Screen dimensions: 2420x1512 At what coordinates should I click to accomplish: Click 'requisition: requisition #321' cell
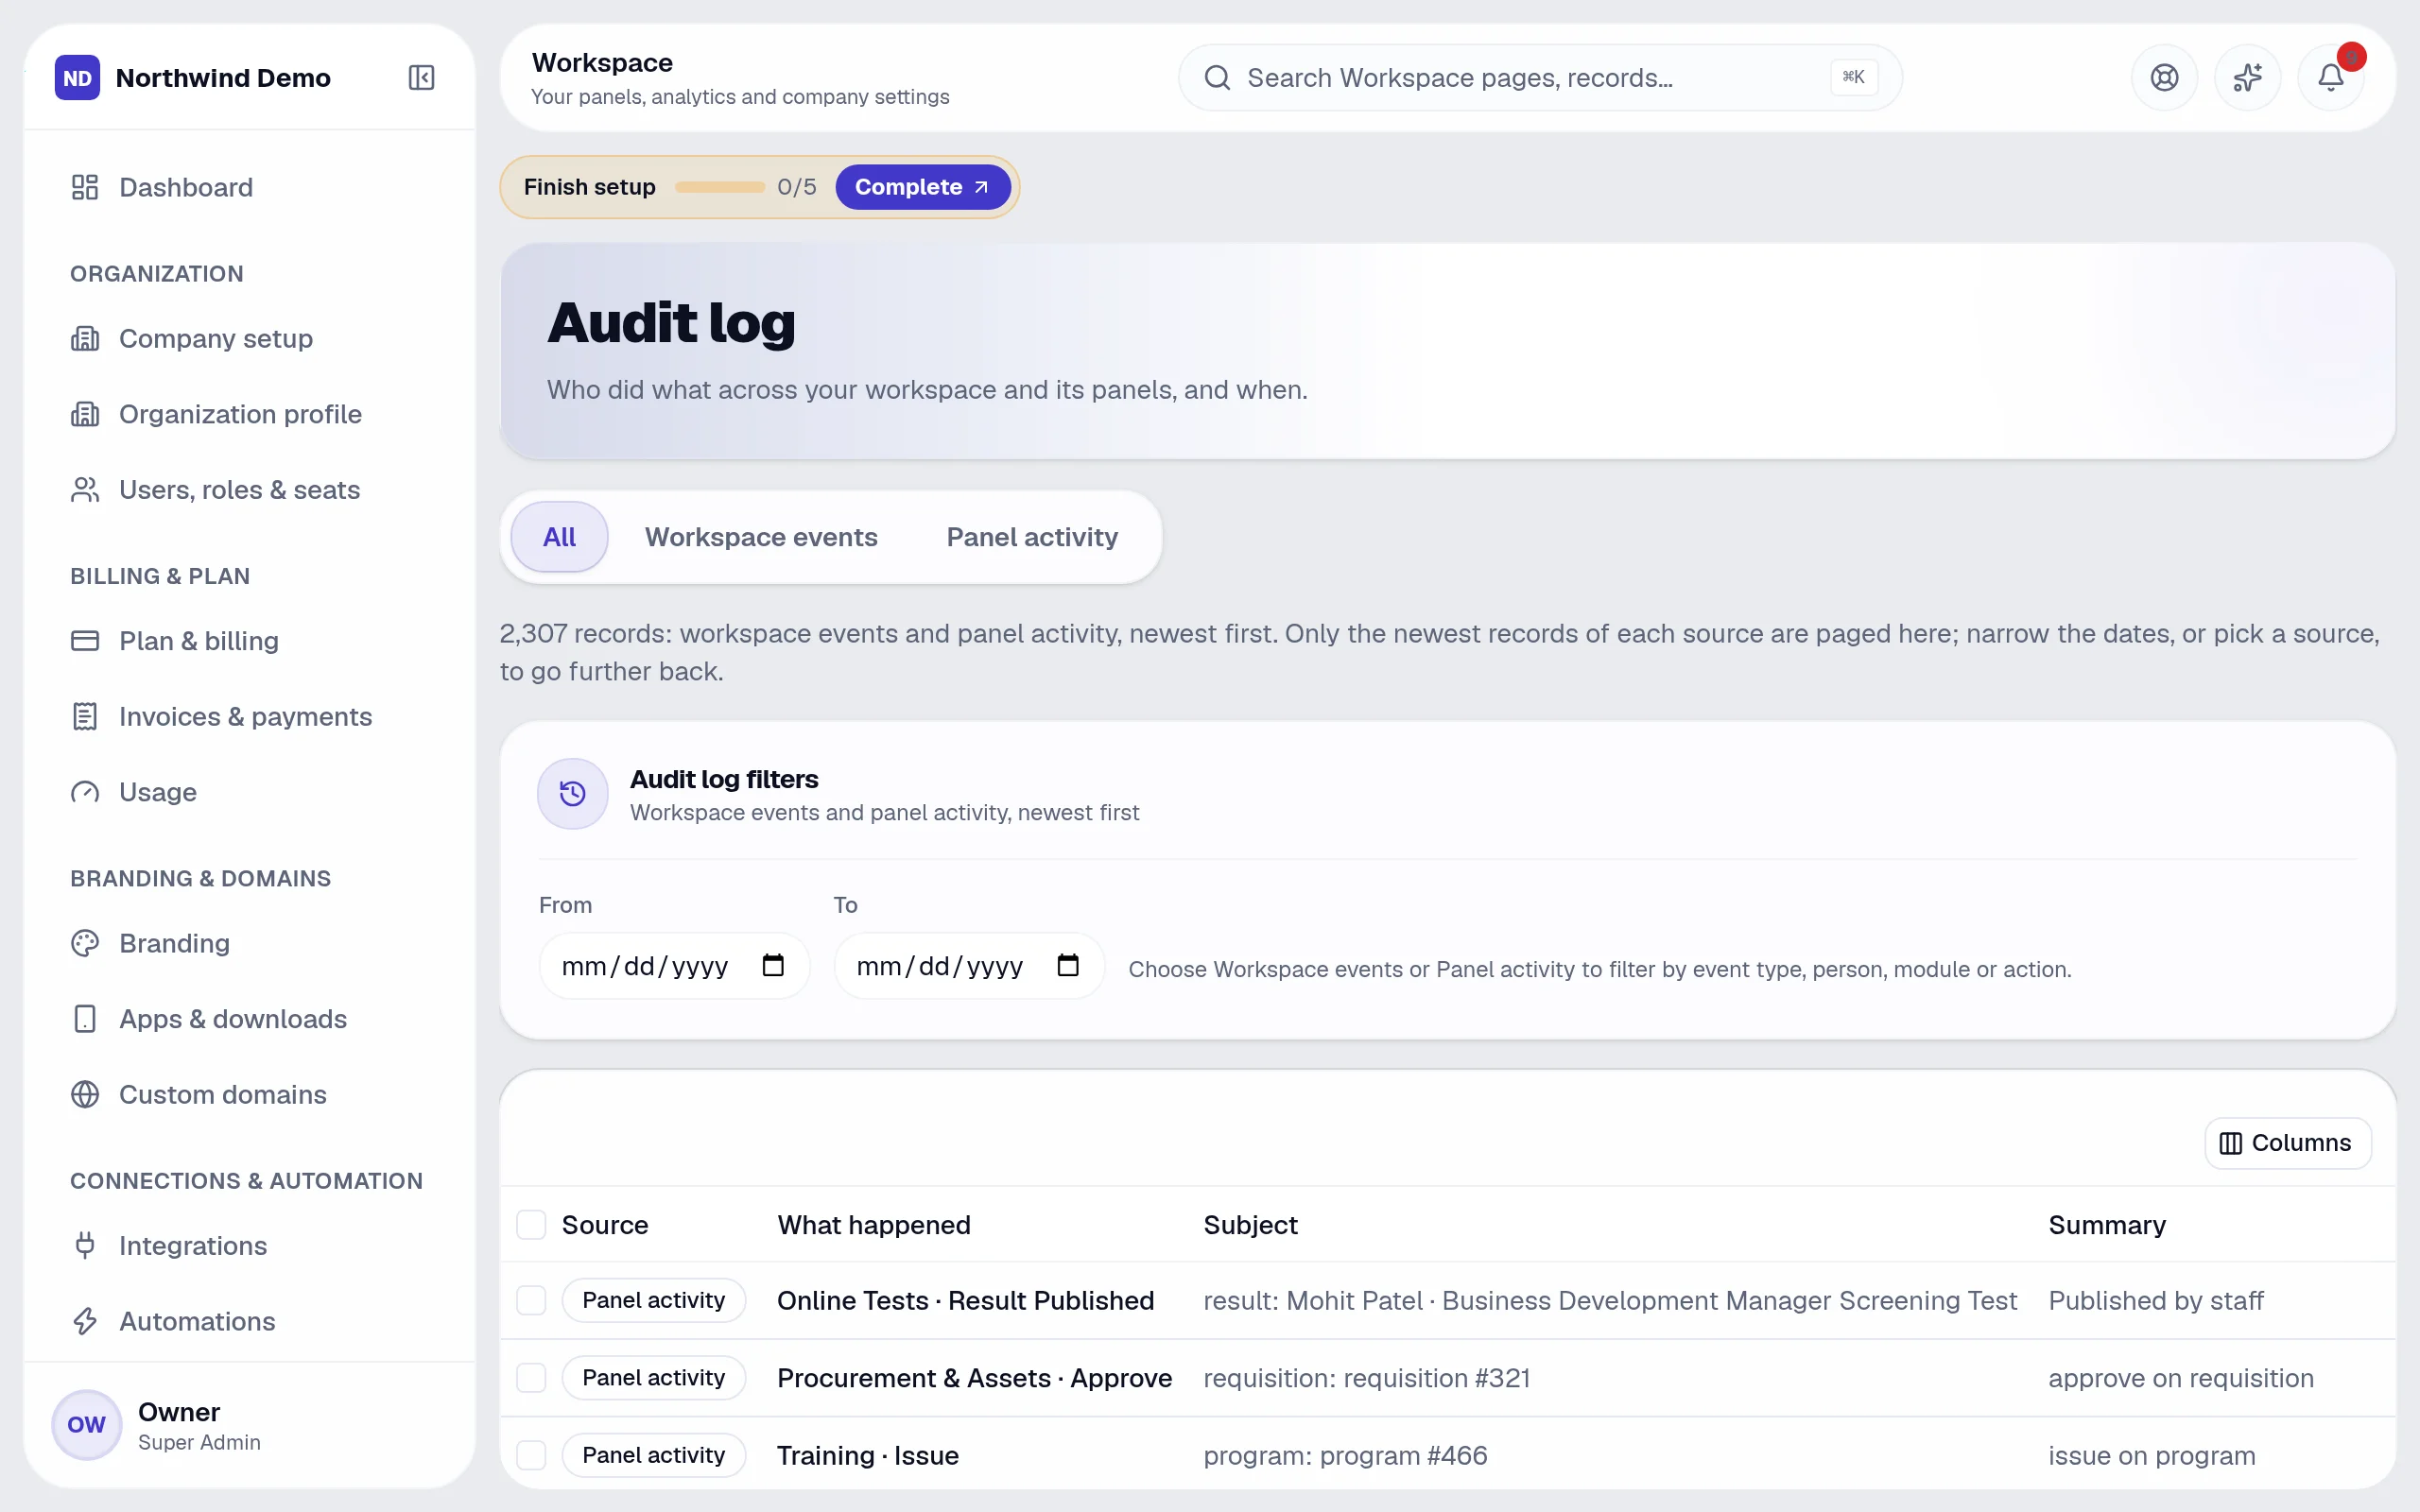click(1366, 1378)
